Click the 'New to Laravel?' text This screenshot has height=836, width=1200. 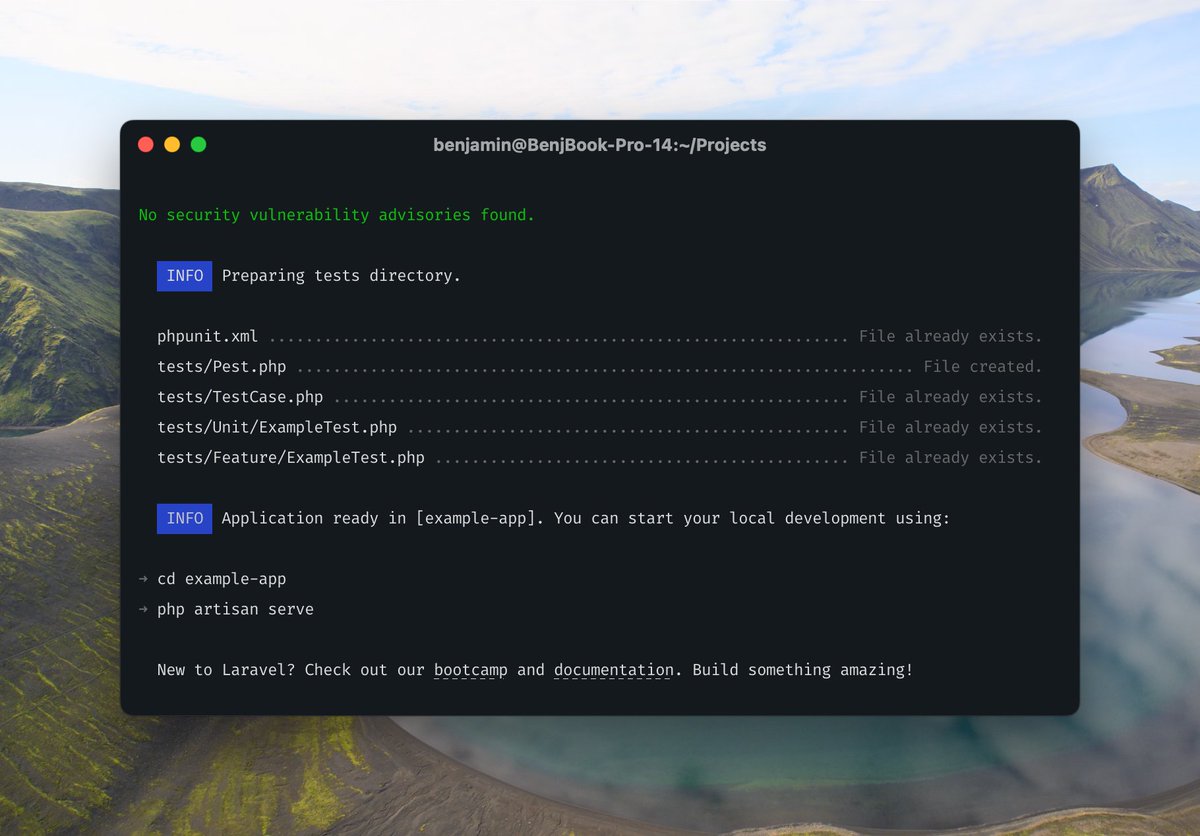pyautogui.click(x=226, y=670)
